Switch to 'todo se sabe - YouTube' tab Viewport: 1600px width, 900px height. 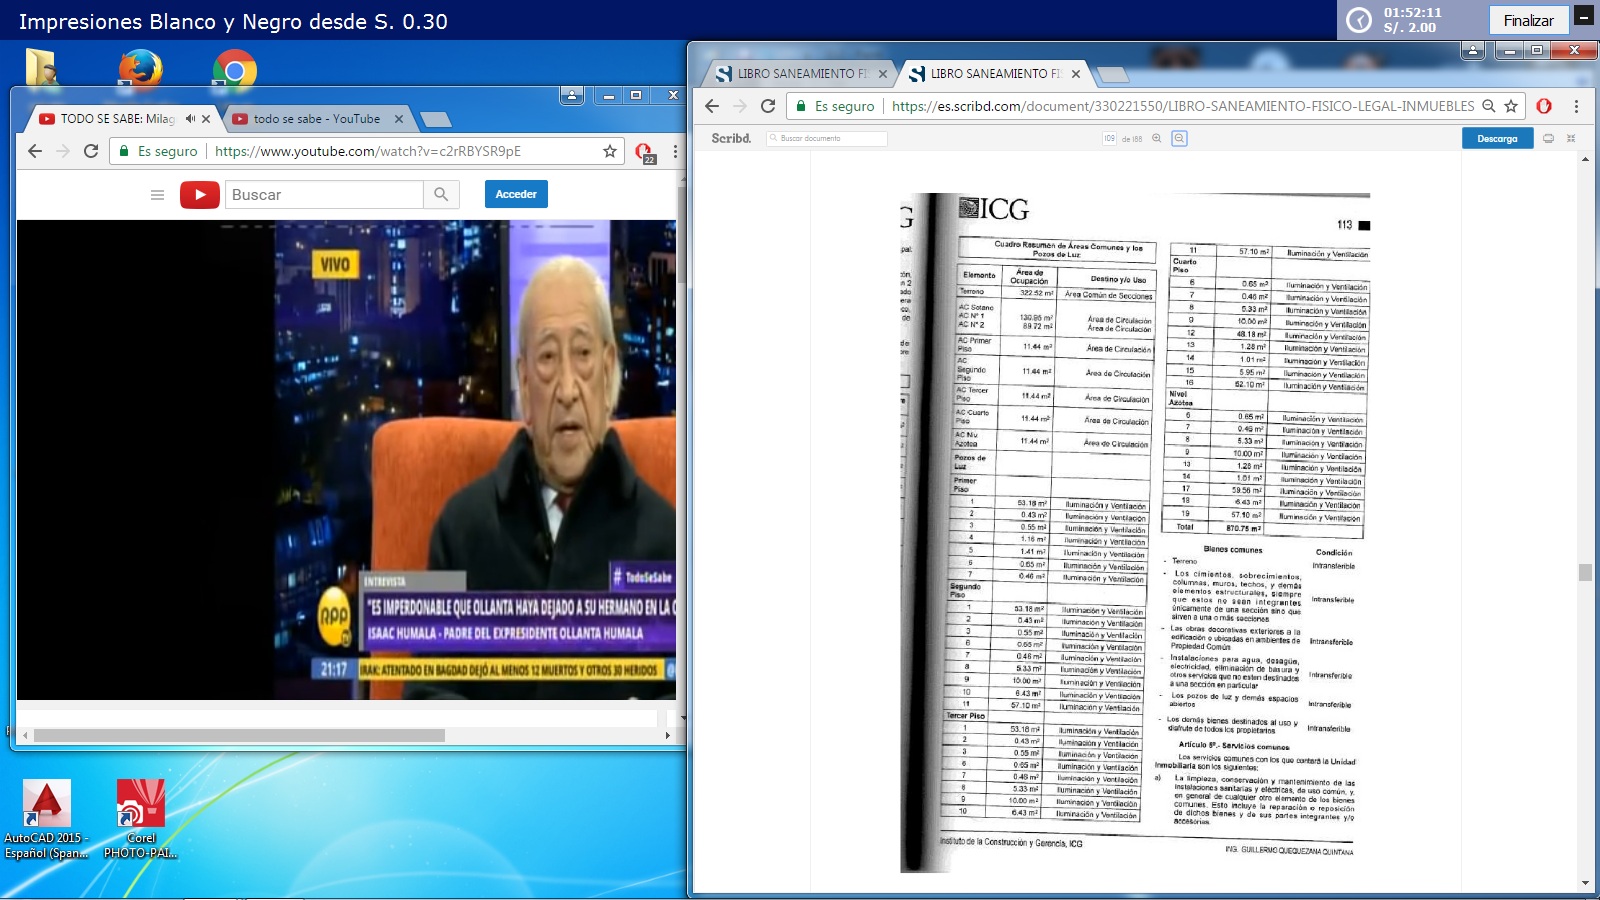click(x=316, y=119)
